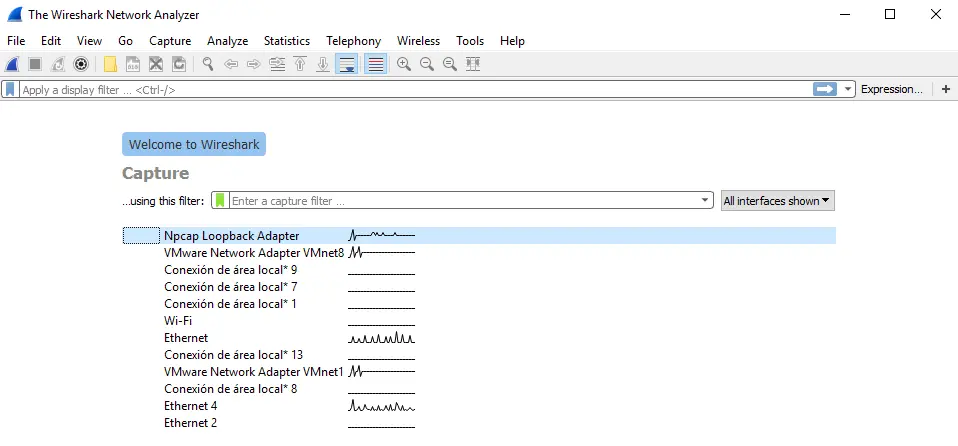Click the Apply a display filter field
This screenshot has width=958, height=446.
pyautogui.click(x=415, y=89)
